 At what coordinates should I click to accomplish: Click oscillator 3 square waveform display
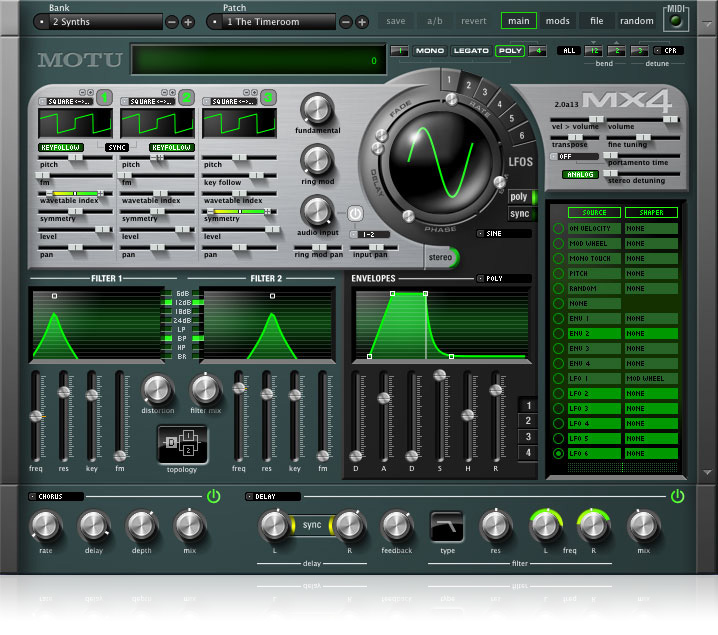(x=239, y=123)
